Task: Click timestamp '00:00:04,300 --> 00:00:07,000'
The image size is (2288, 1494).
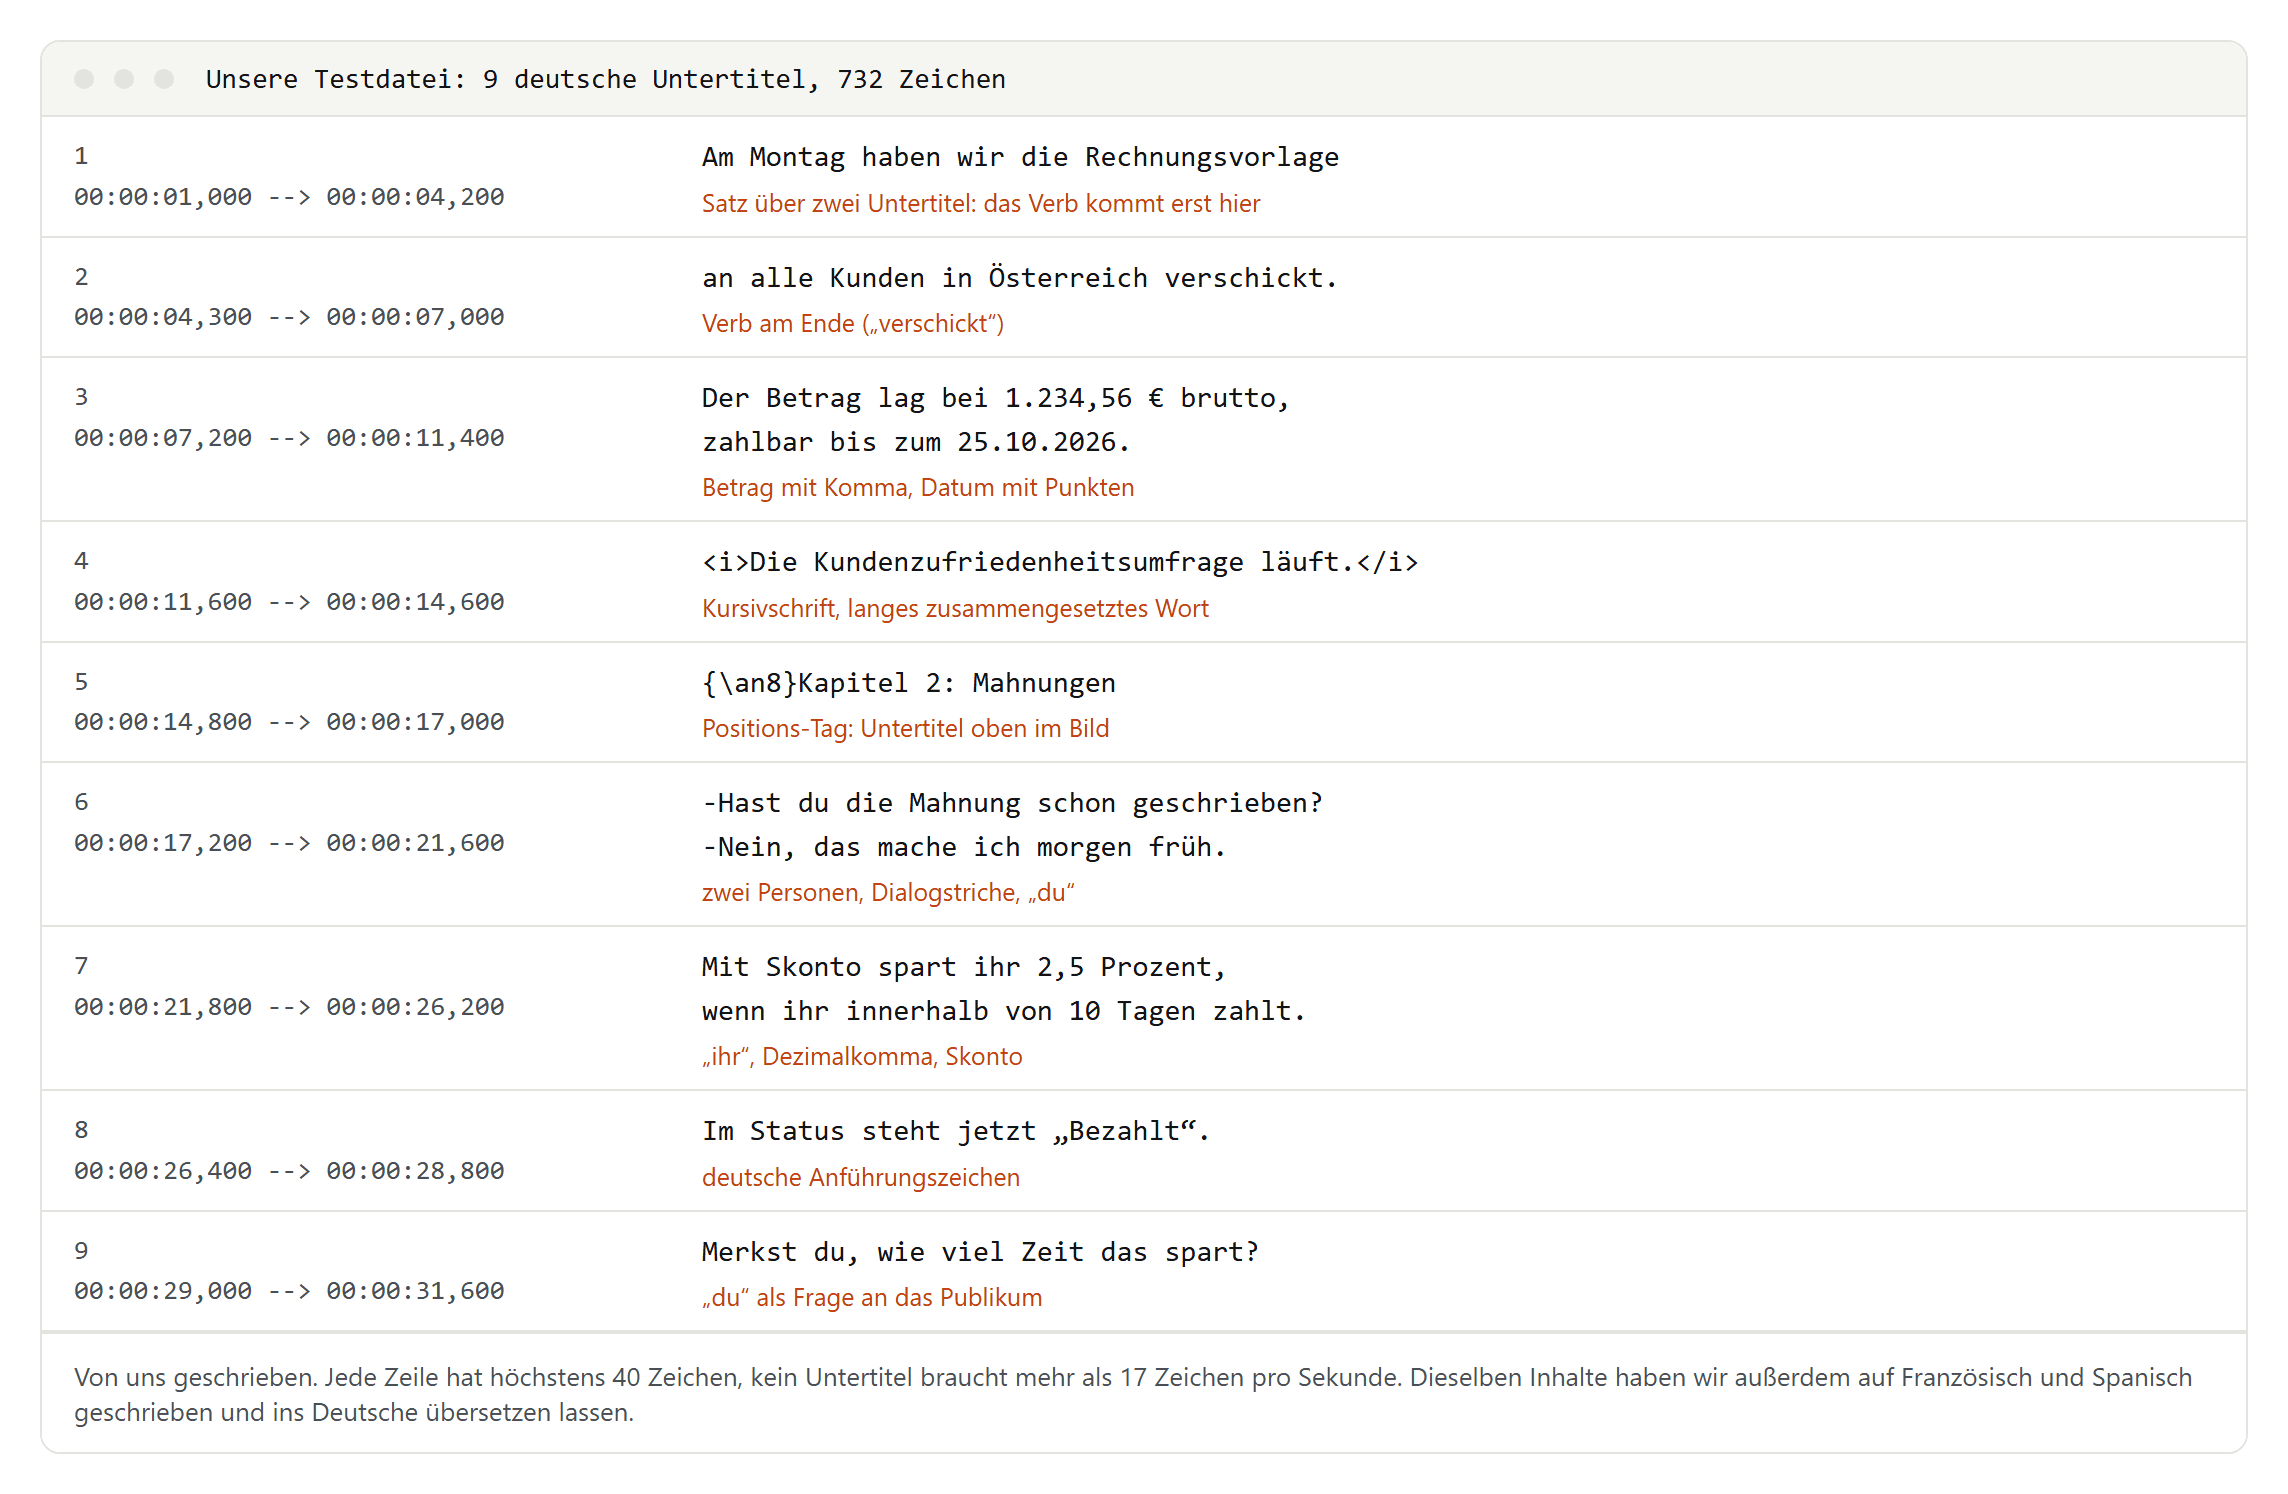Action: point(289,317)
